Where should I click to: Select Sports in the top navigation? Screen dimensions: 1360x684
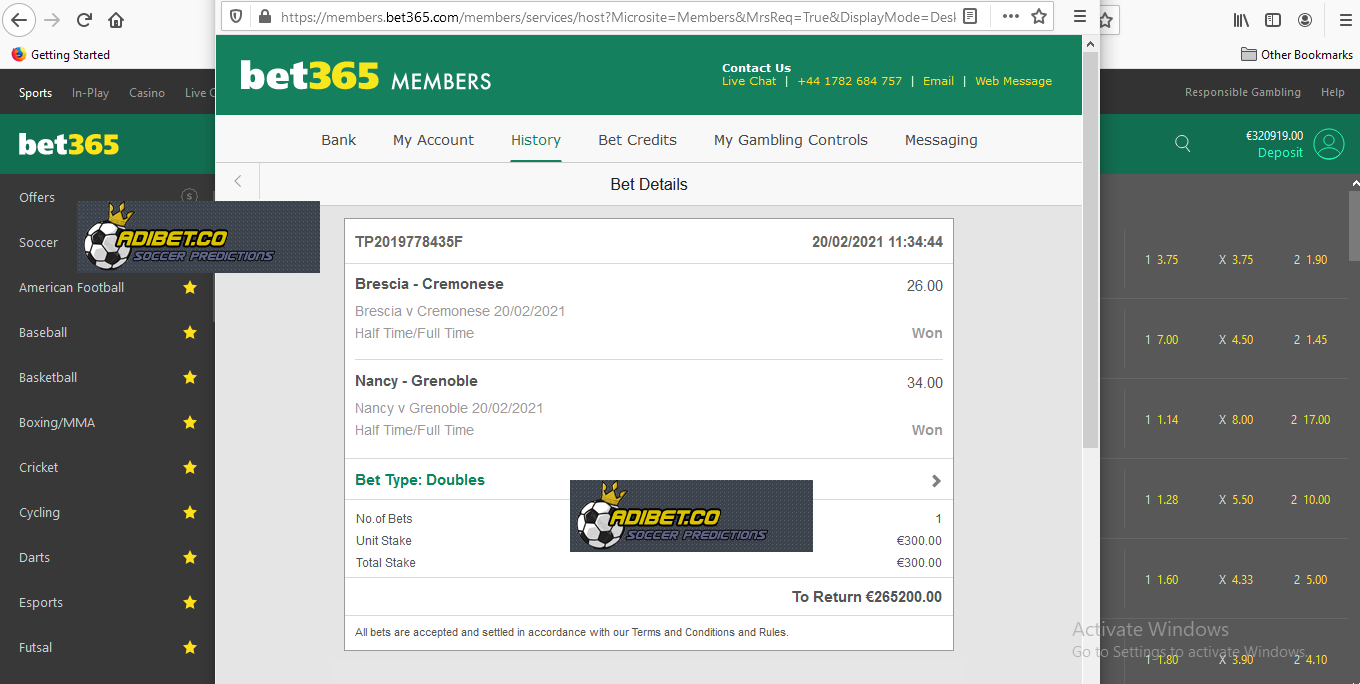[x=35, y=93]
